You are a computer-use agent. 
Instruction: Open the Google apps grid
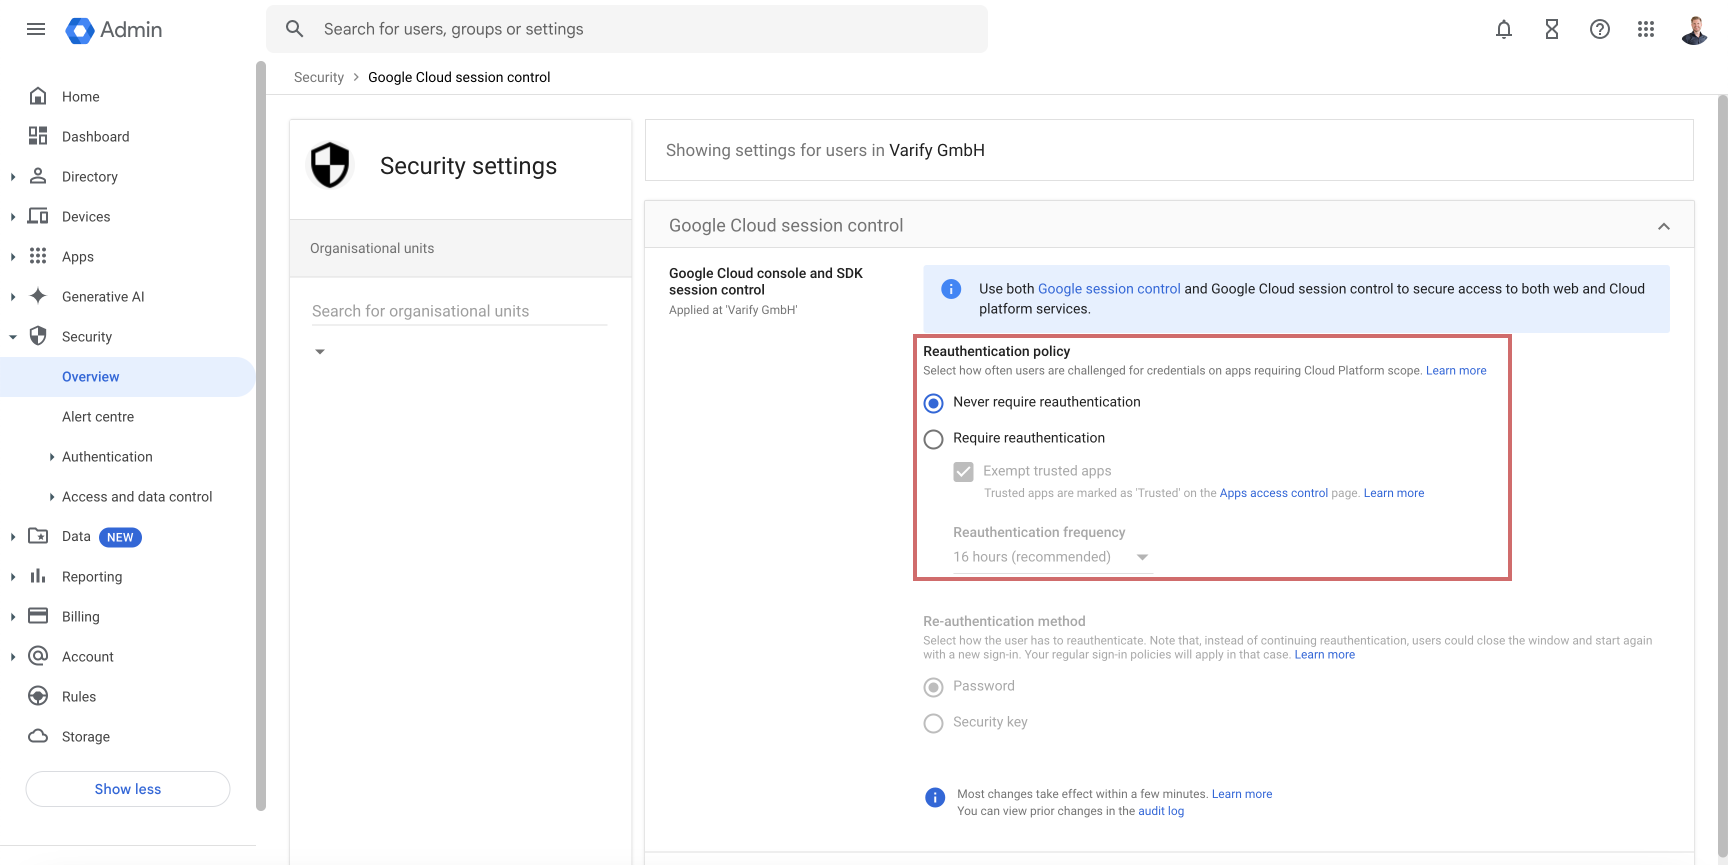1646,30
